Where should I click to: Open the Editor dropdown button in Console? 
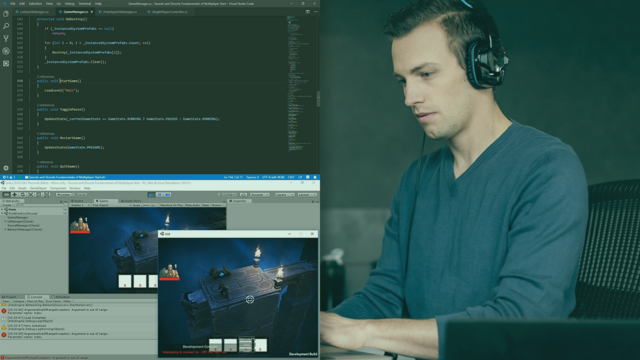click(x=67, y=301)
